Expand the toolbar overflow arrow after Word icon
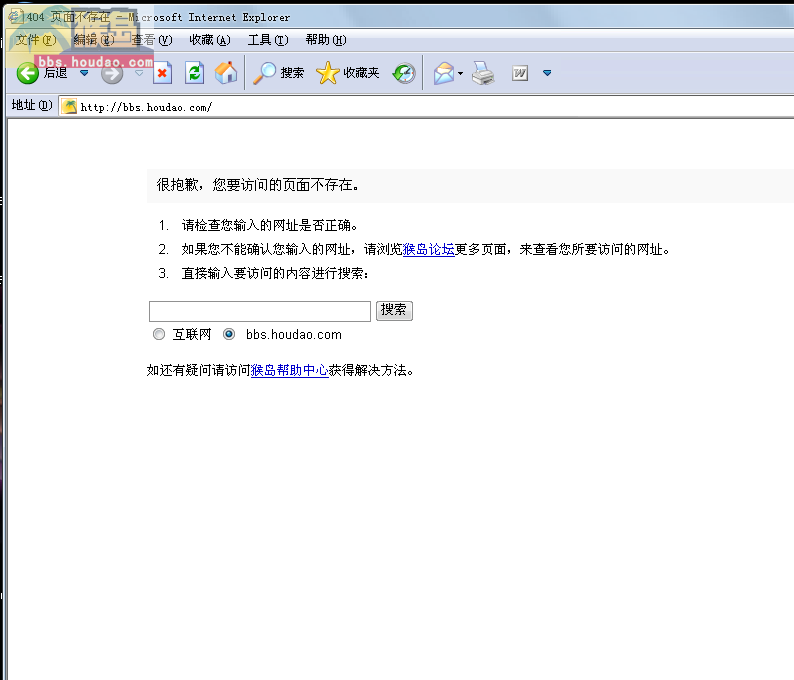The image size is (794, 680). click(x=547, y=73)
